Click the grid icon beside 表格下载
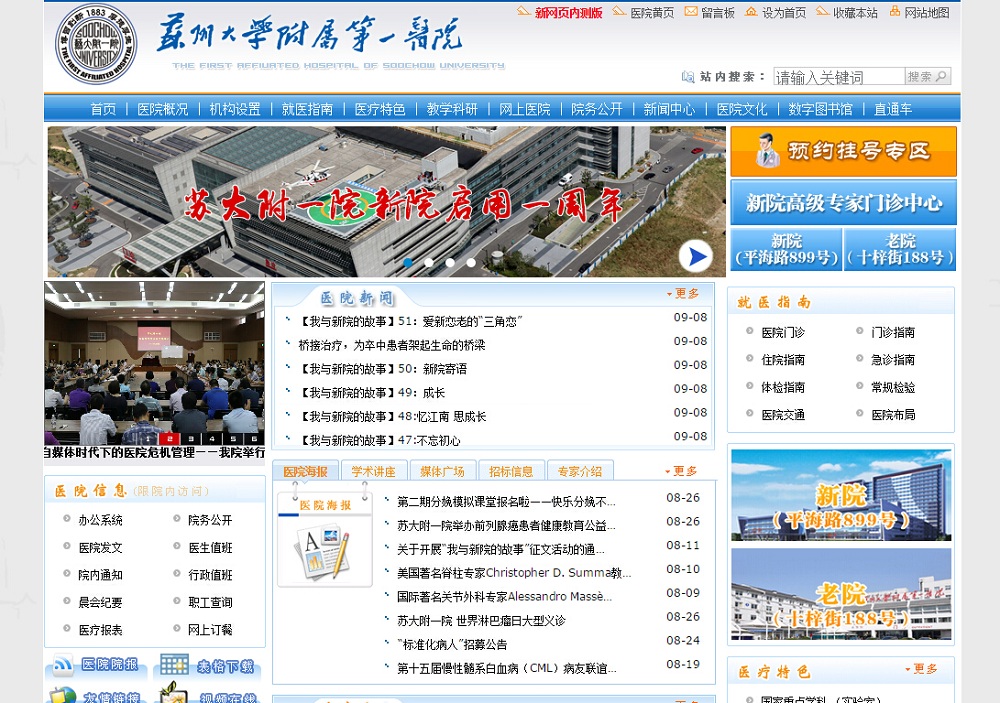The image size is (1000, 703). pos(174,665)
